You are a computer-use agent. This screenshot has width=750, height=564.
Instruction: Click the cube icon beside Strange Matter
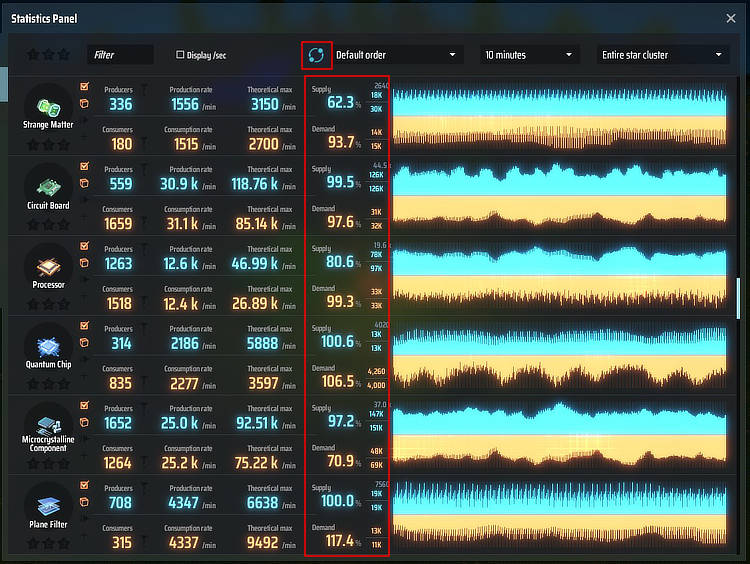[x=84, y=103]
